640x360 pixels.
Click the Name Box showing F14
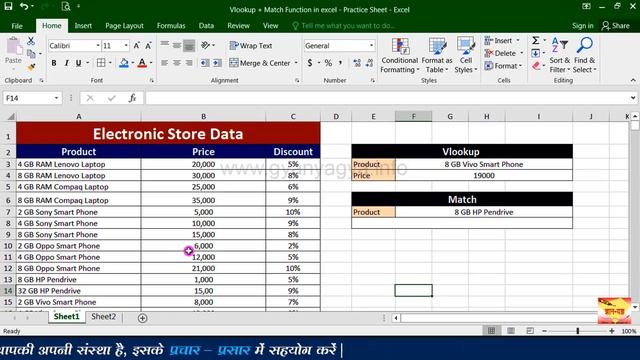(32, 98)
